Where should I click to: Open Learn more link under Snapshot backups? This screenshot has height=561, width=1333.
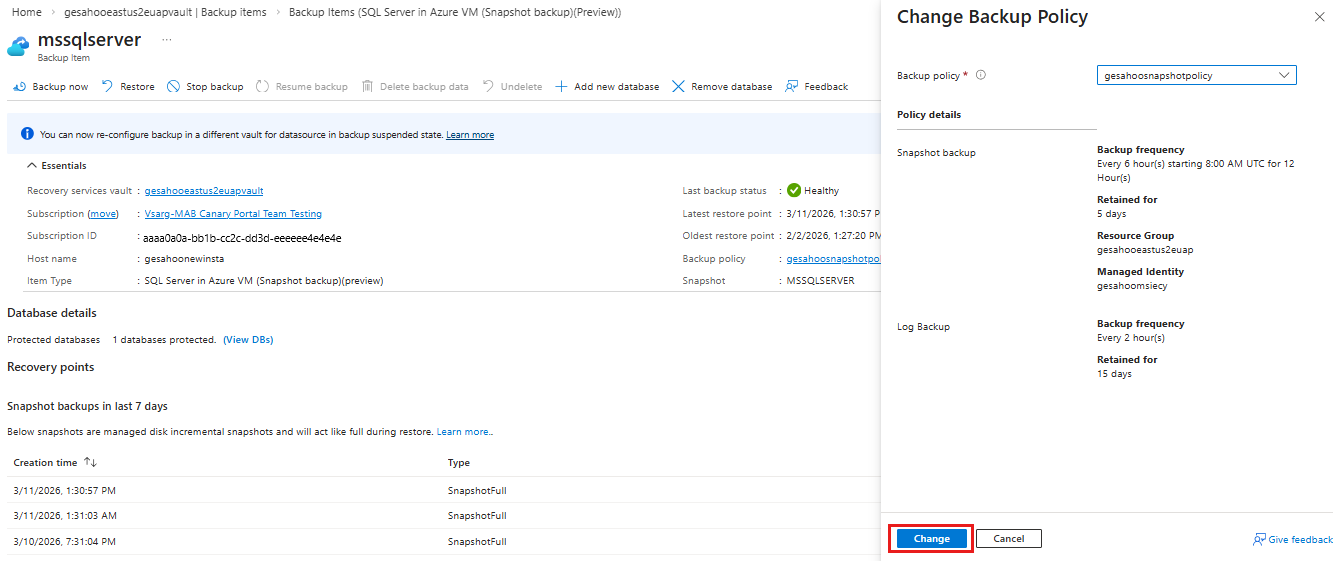[x=465, y=432]
